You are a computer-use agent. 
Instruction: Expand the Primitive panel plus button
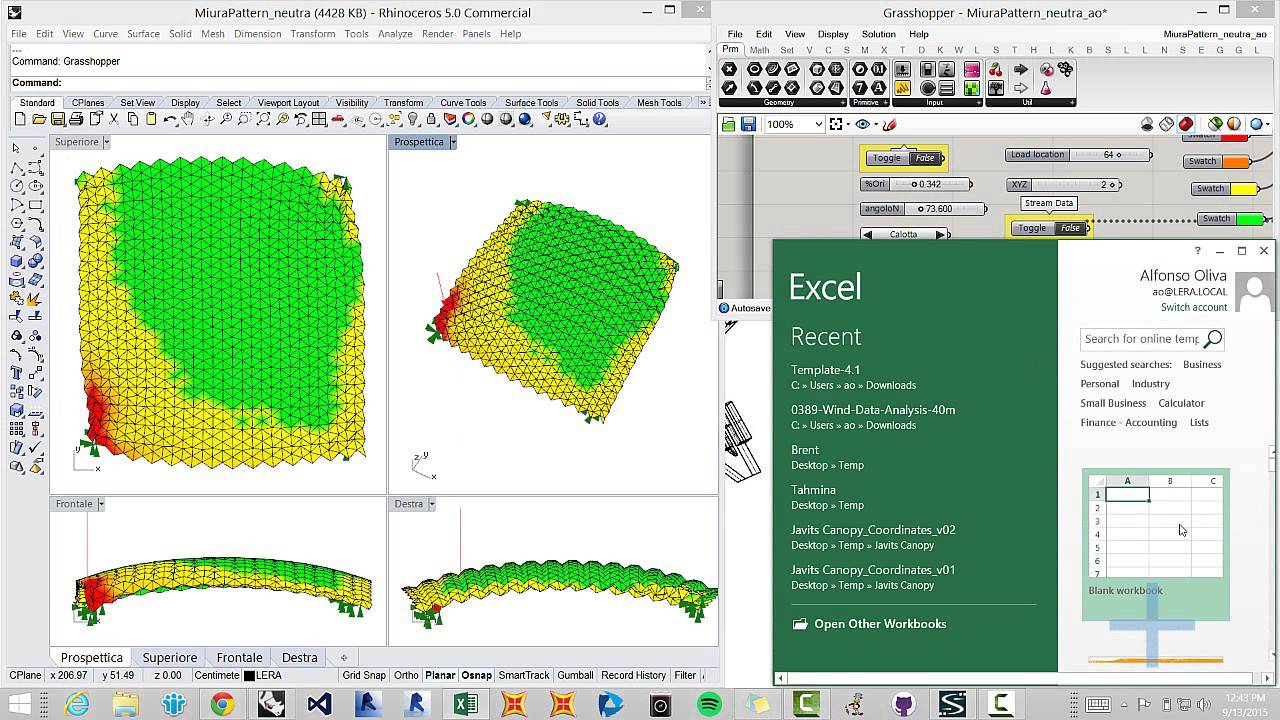(x=886, y=102)
